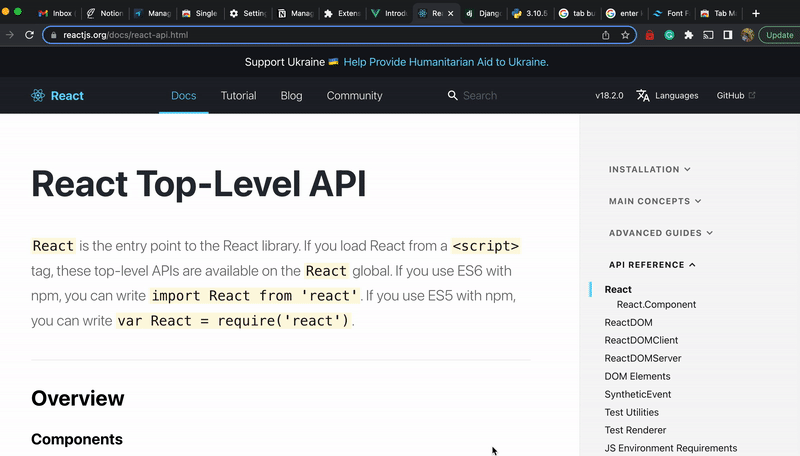Switch to the Extensions tab
Viewport: 800px width, 456px height.
pyautogui.click(x=343, y=13)
